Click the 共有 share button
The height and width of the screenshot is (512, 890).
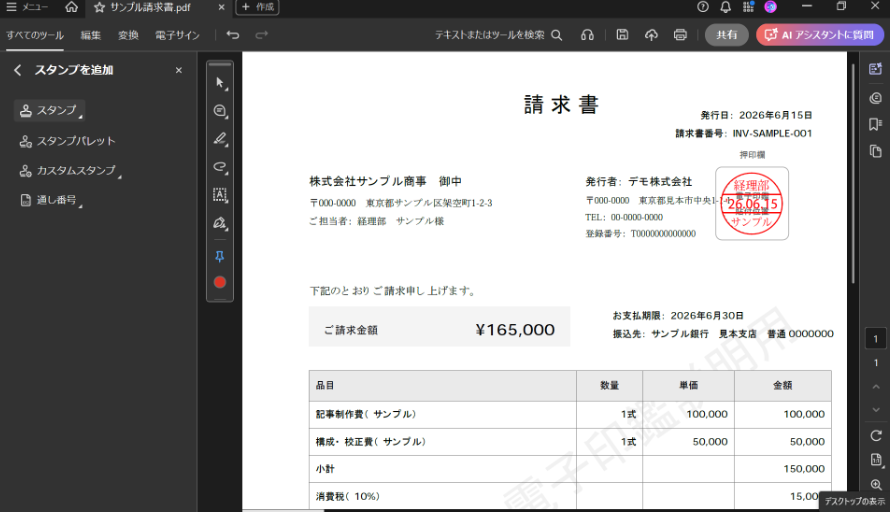pyautogui.click(x=727, y=35)
